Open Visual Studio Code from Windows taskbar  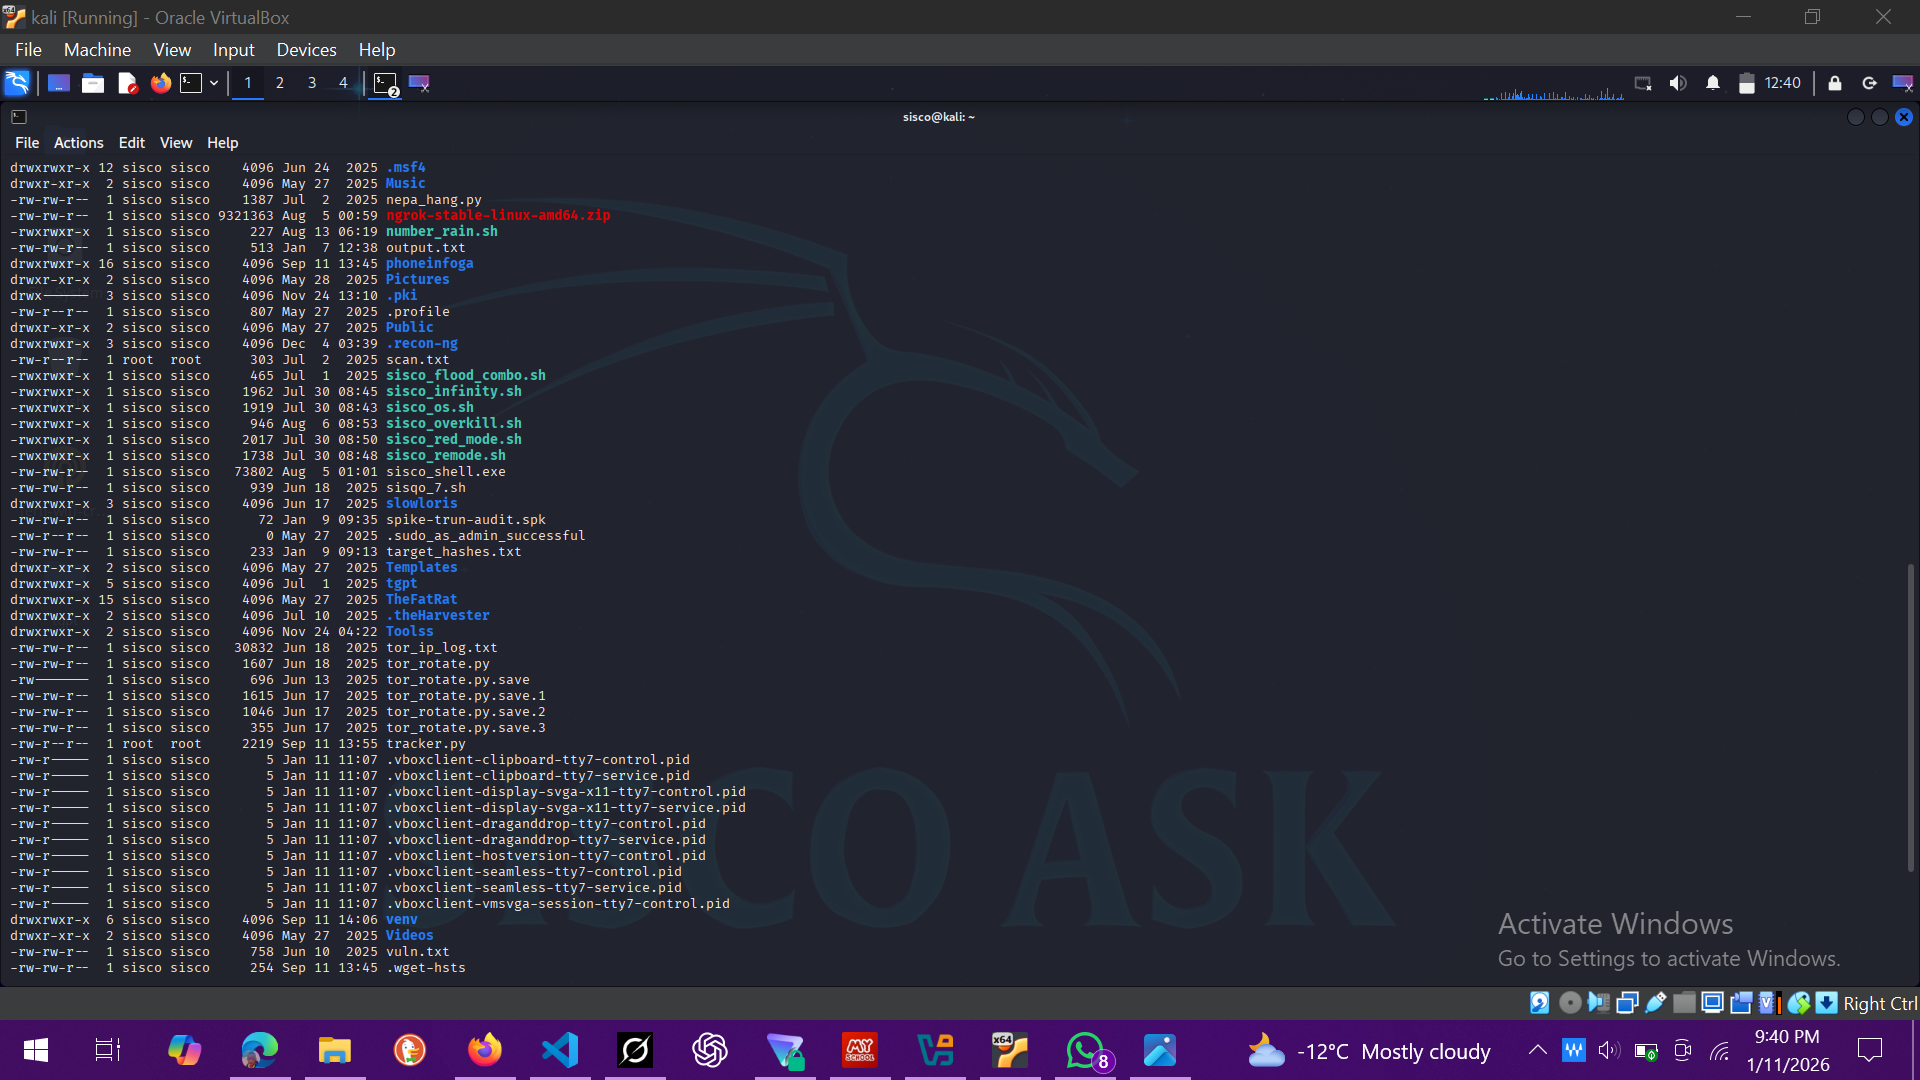click(560, 1050)
